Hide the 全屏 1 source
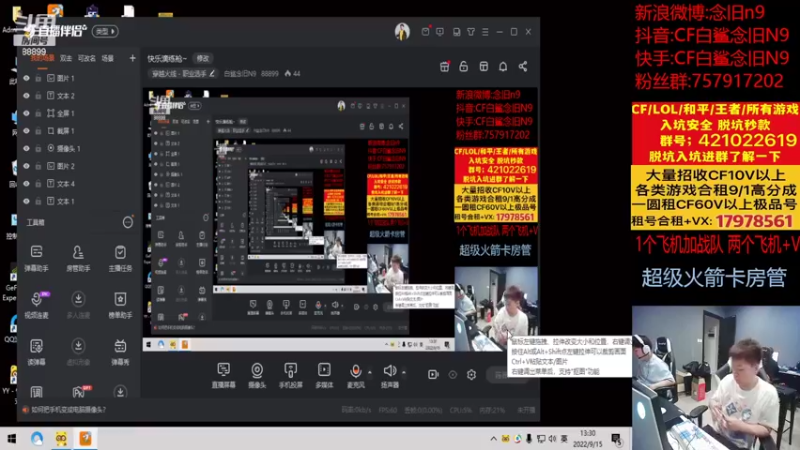Viewport: 800px width, 450px height. 27,113
